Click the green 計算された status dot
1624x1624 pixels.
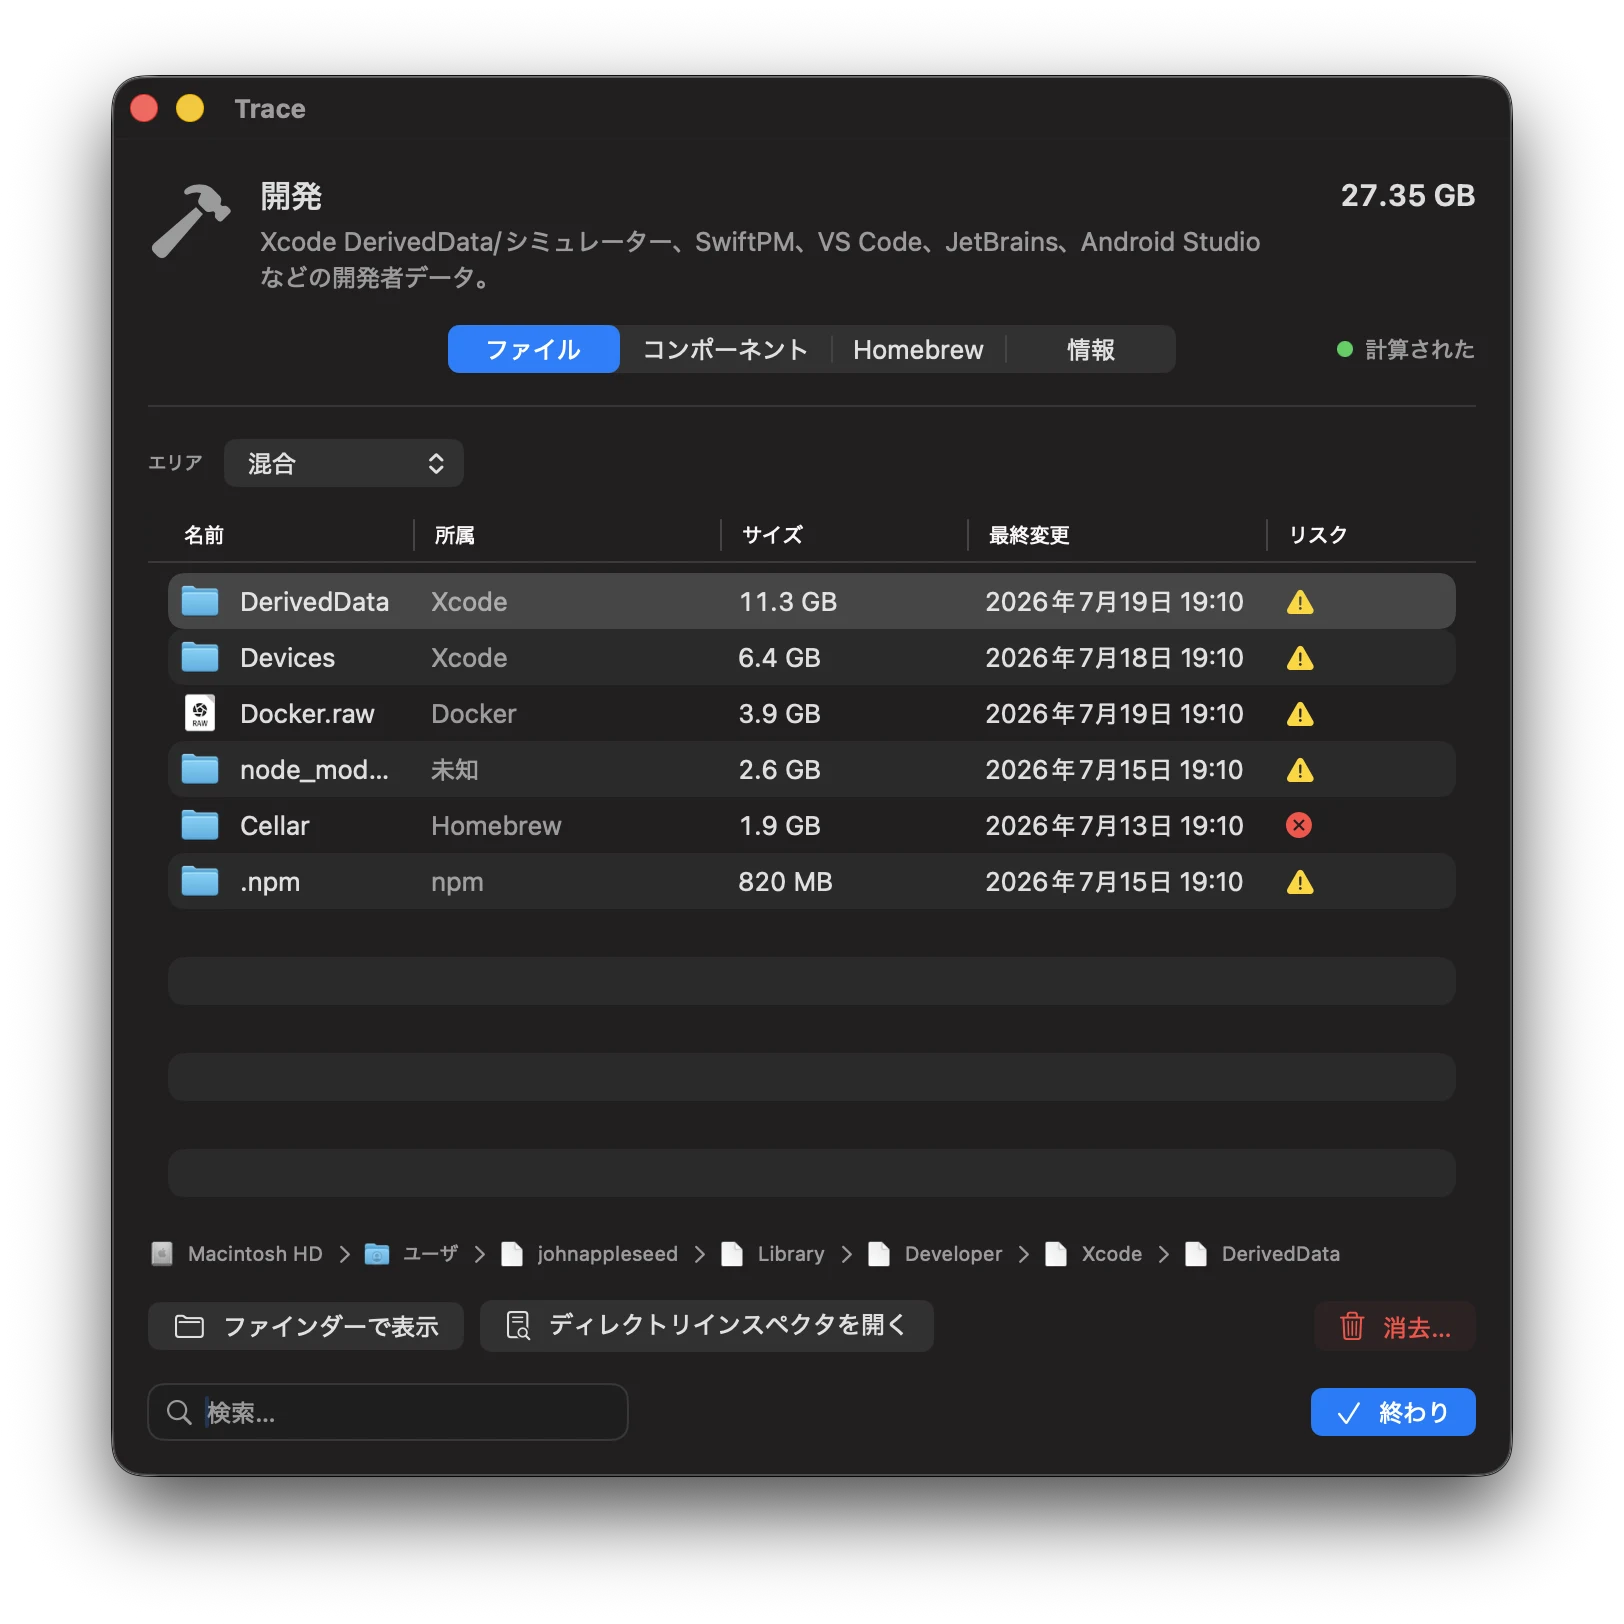point(1345,349)
